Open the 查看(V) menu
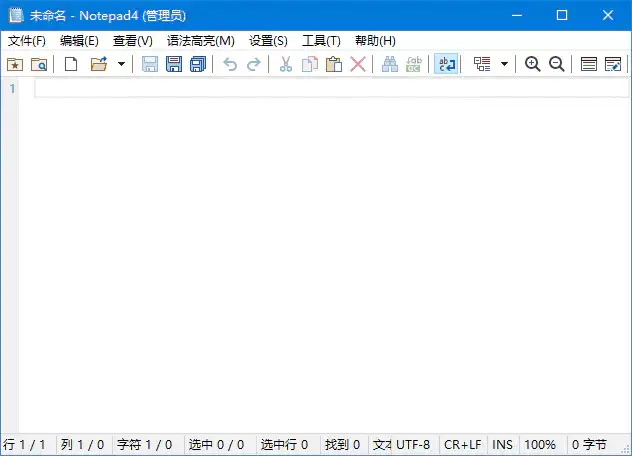 pyautogui.click(x=133, y=41)
